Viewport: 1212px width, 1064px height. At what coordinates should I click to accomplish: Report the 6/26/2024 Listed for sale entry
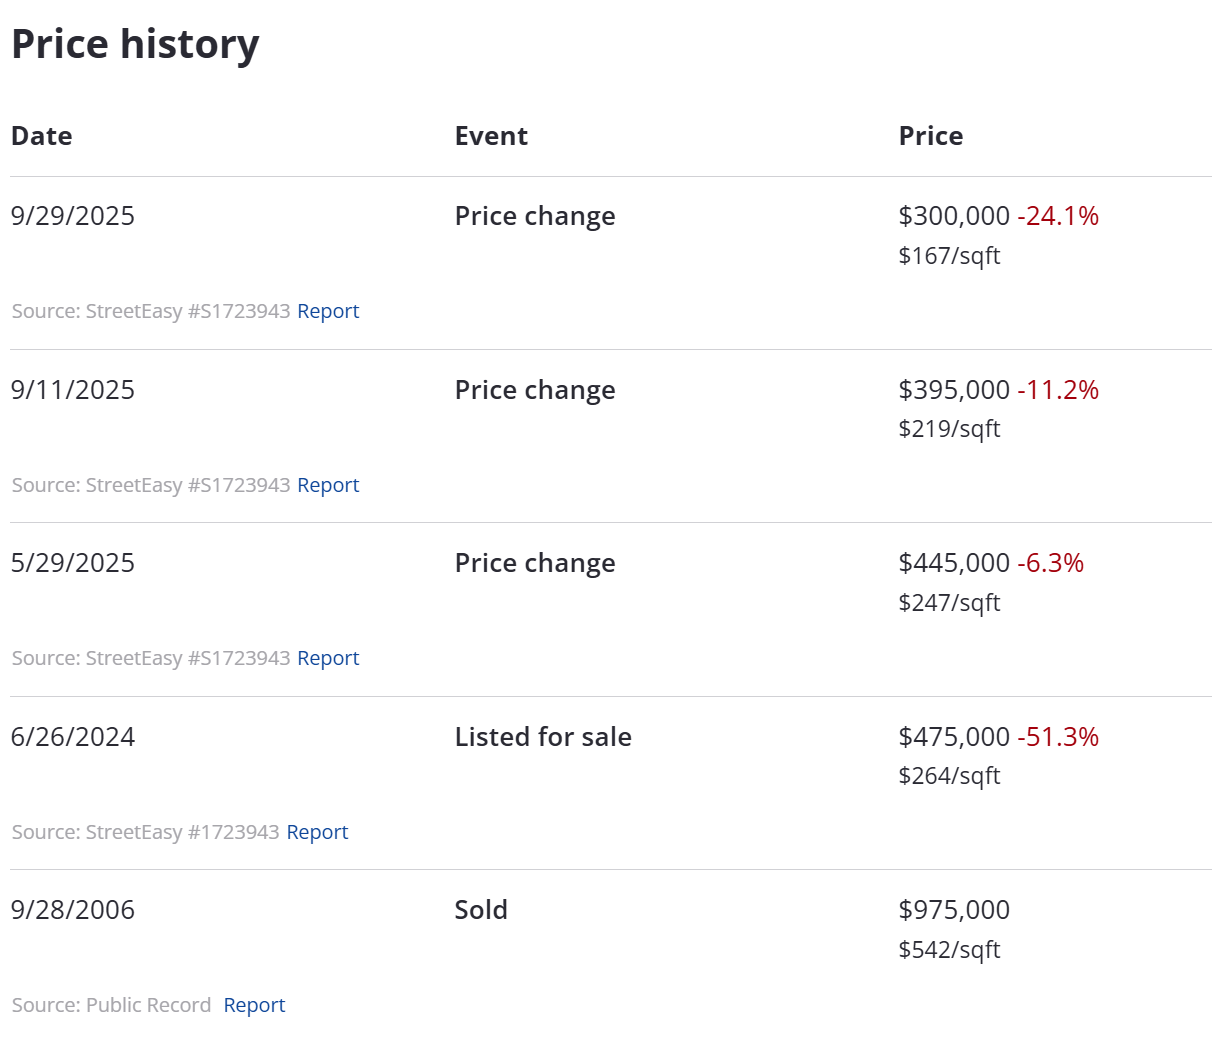[317, 832]
